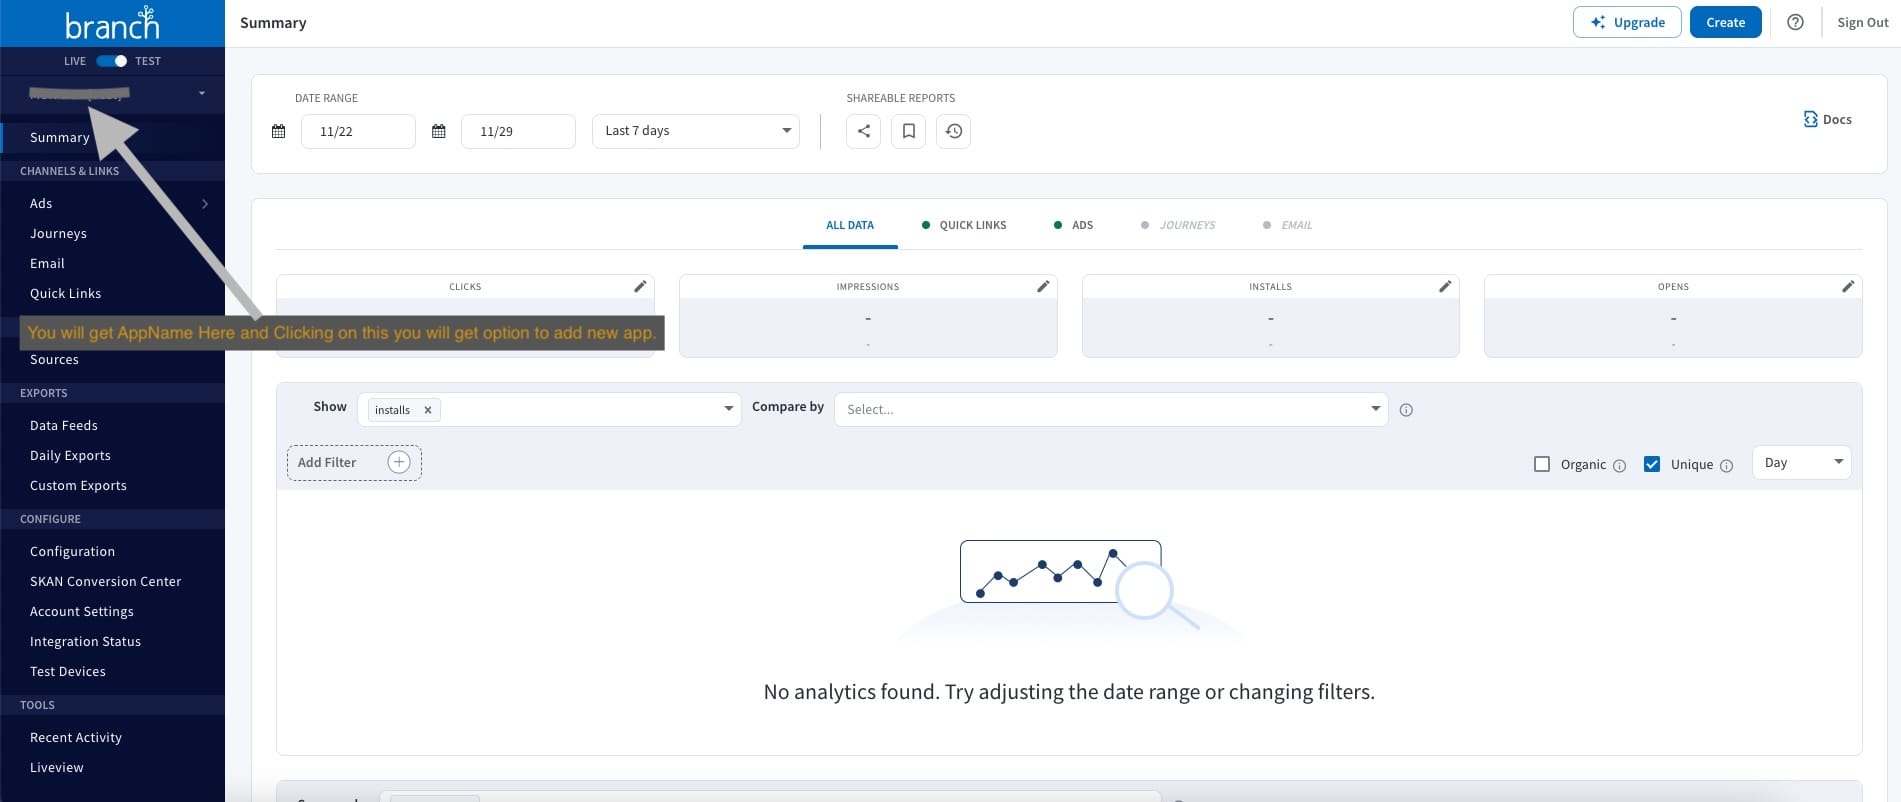Edit the Installs card pencil icon

pos(1445,287)
